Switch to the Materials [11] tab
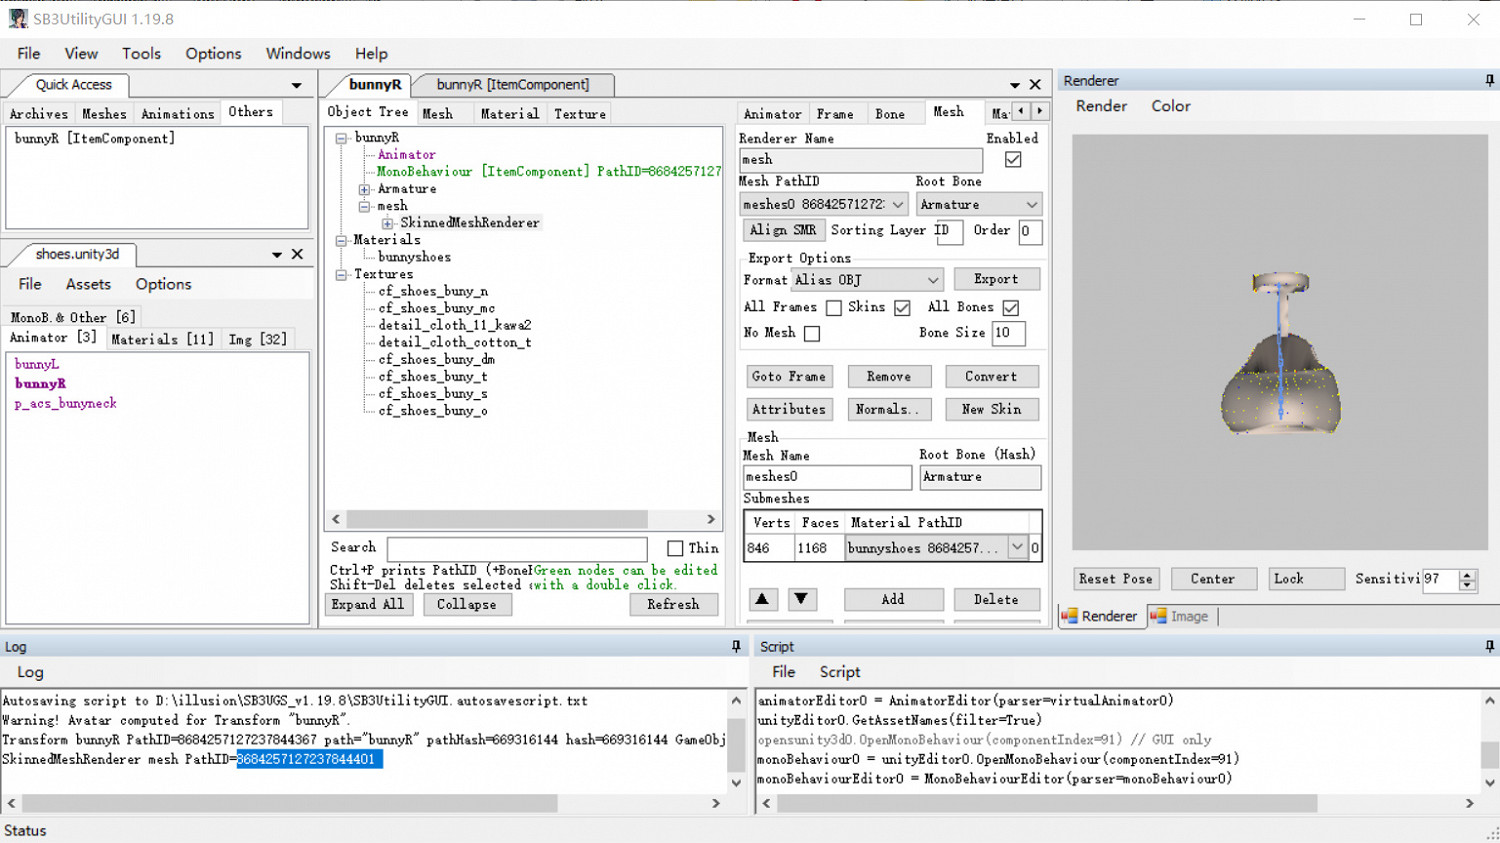Screen dimensions: 1500x843 tap(162, 339)
